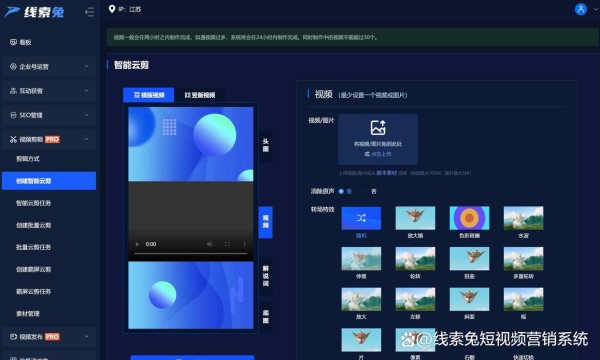Image resolution: width=600 pixels, height=360 pixels.
Task: Select 是 for remove original sound
Action: pyautogui.click(x=344, y=191)
